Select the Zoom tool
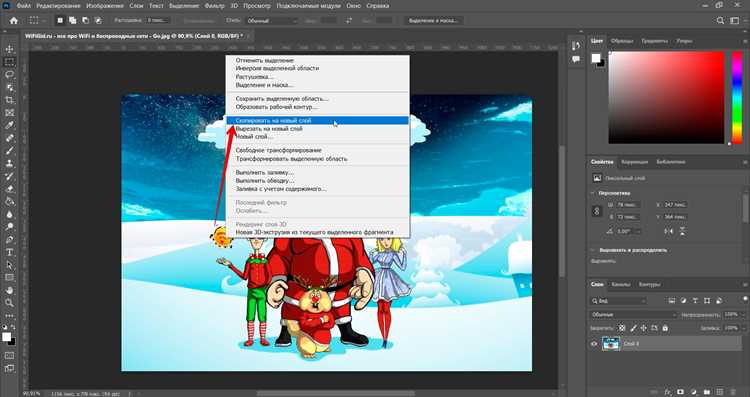This screenshot has height=397, width=750. coord(10,303)
